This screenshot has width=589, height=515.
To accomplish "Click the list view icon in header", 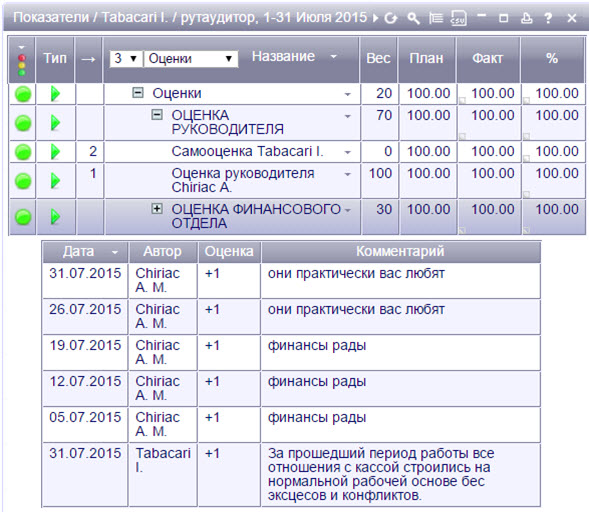I will coord(436,18).
